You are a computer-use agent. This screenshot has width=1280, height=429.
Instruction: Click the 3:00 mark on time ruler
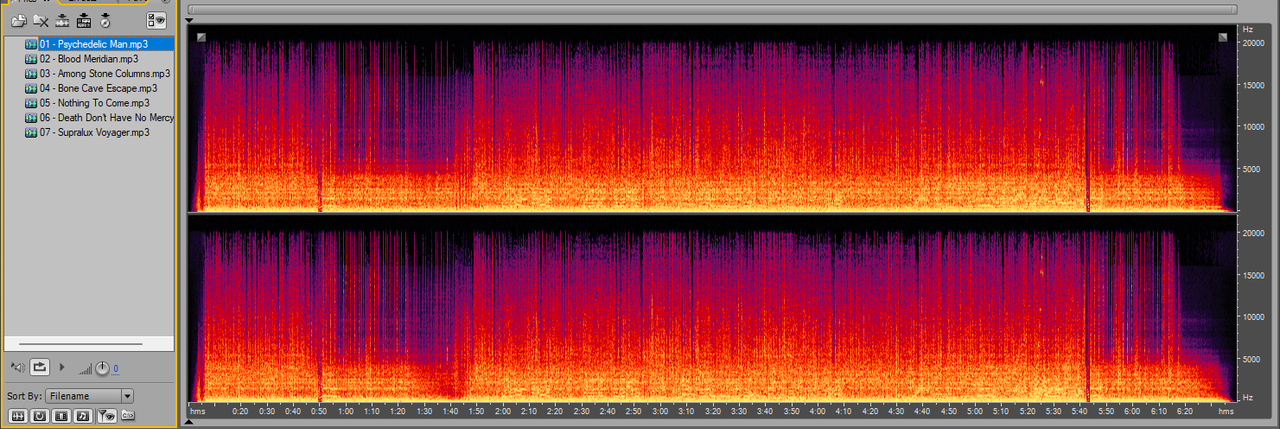point(660,411)
